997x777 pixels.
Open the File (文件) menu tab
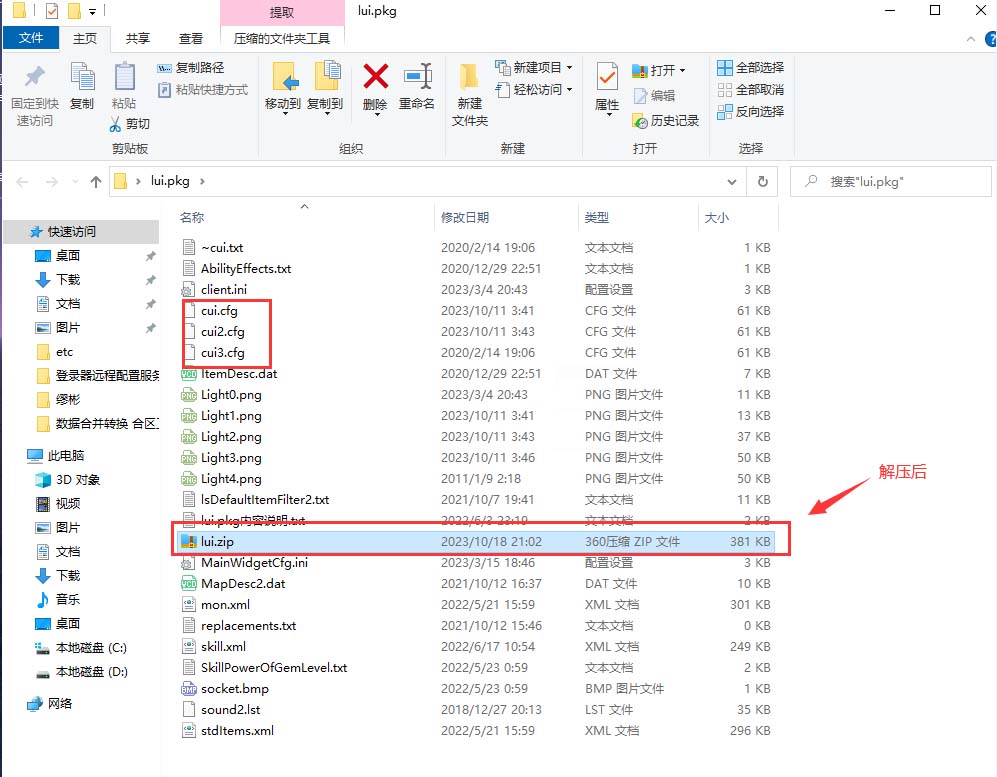click(31, 38)
